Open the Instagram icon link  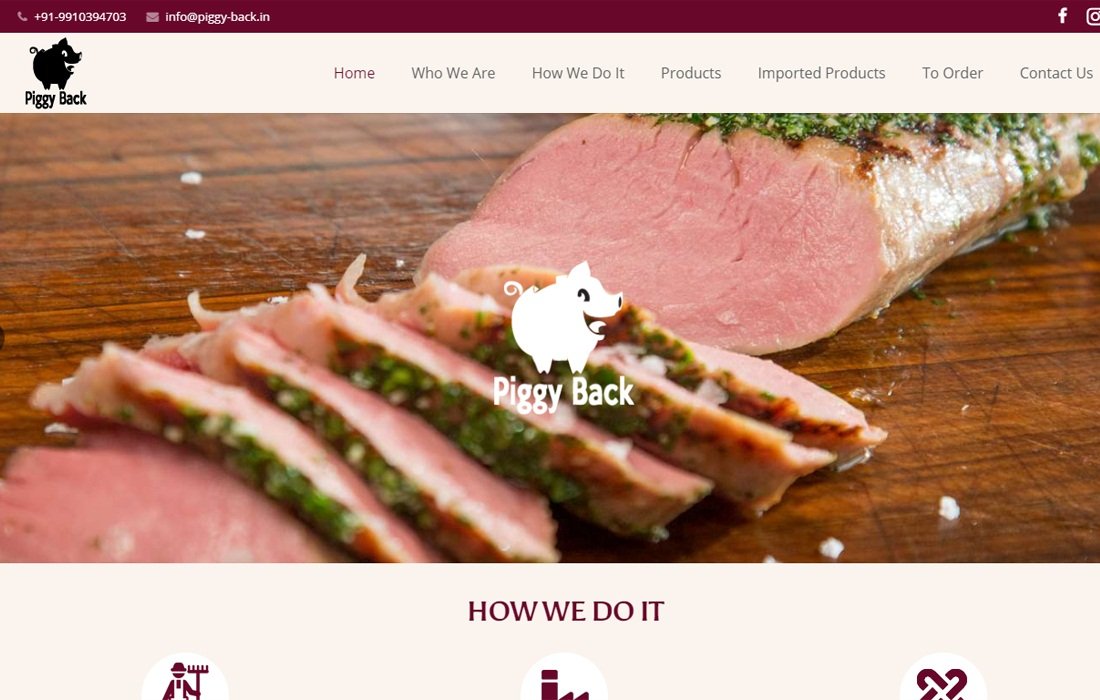click(1094, 16)
